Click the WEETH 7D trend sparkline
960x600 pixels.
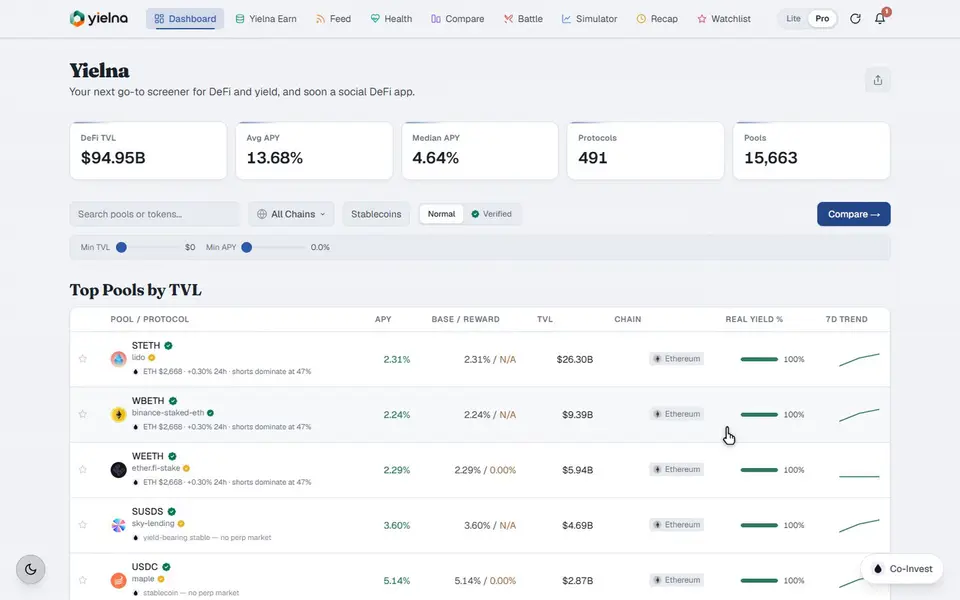click(x=859, y=476)
